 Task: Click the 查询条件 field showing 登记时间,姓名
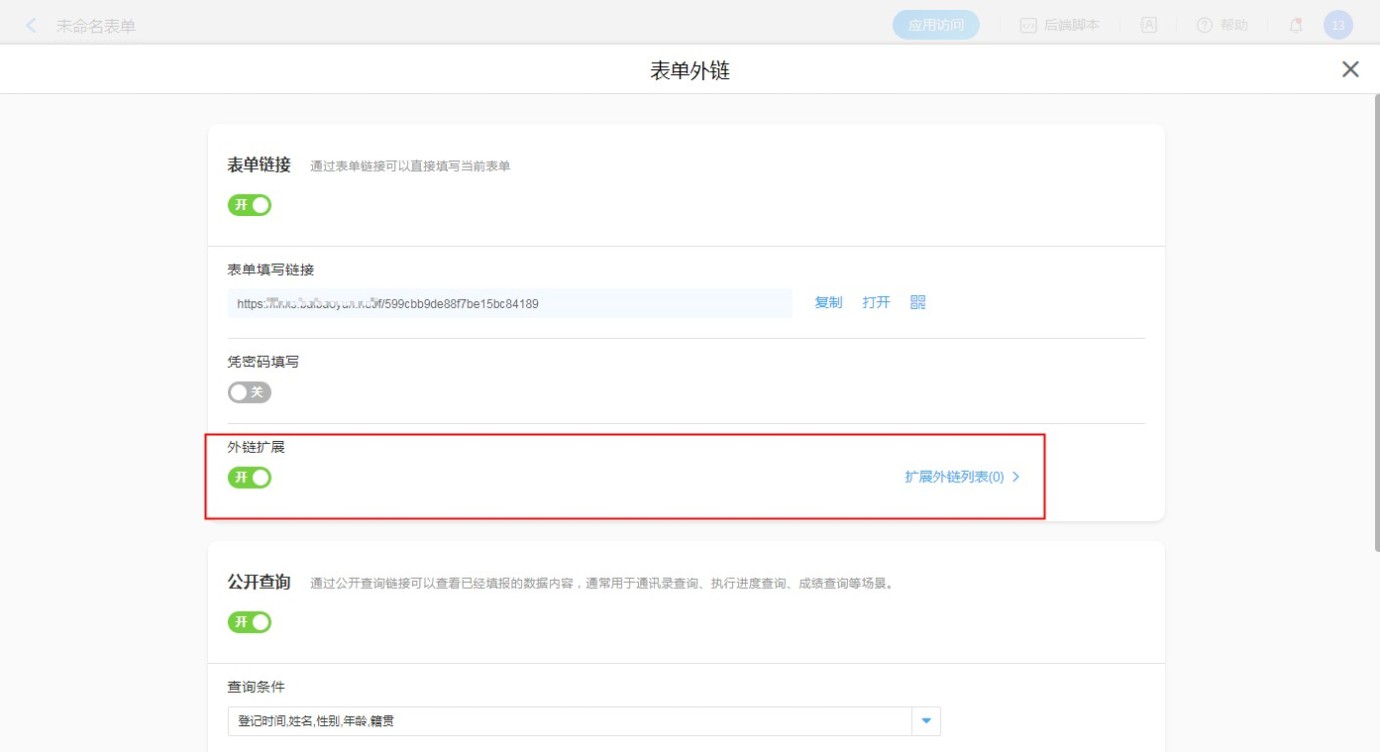tap(570, 721)
